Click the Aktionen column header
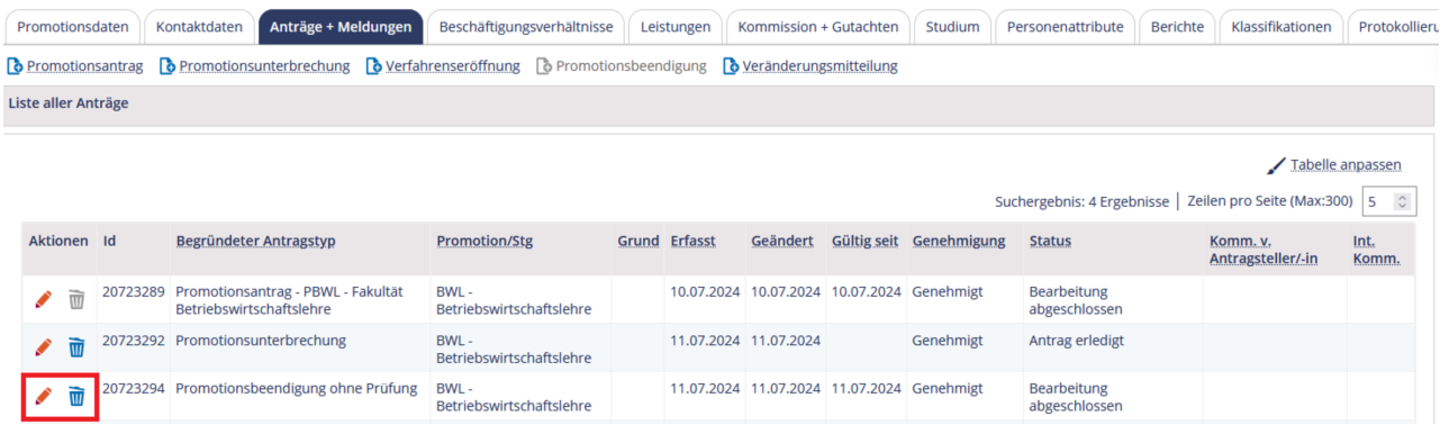This screenshot has width=1440, height=434. [x=59, y=241]
